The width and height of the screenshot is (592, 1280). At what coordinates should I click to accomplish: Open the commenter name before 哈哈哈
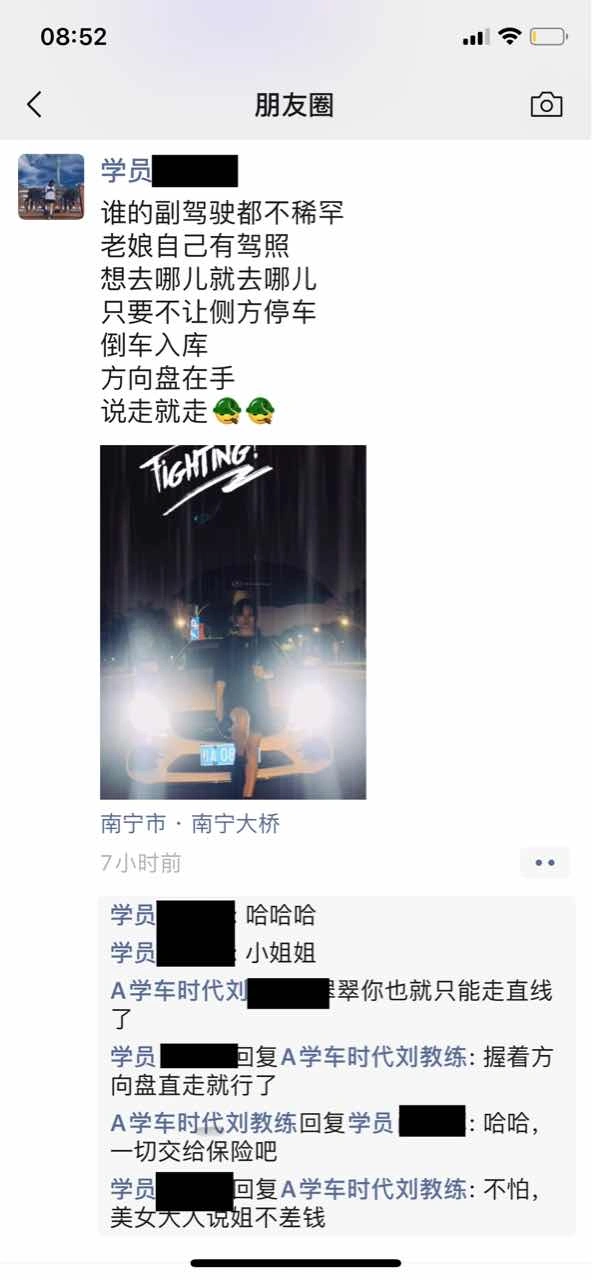pyautogui.click(x=171, y=914)
